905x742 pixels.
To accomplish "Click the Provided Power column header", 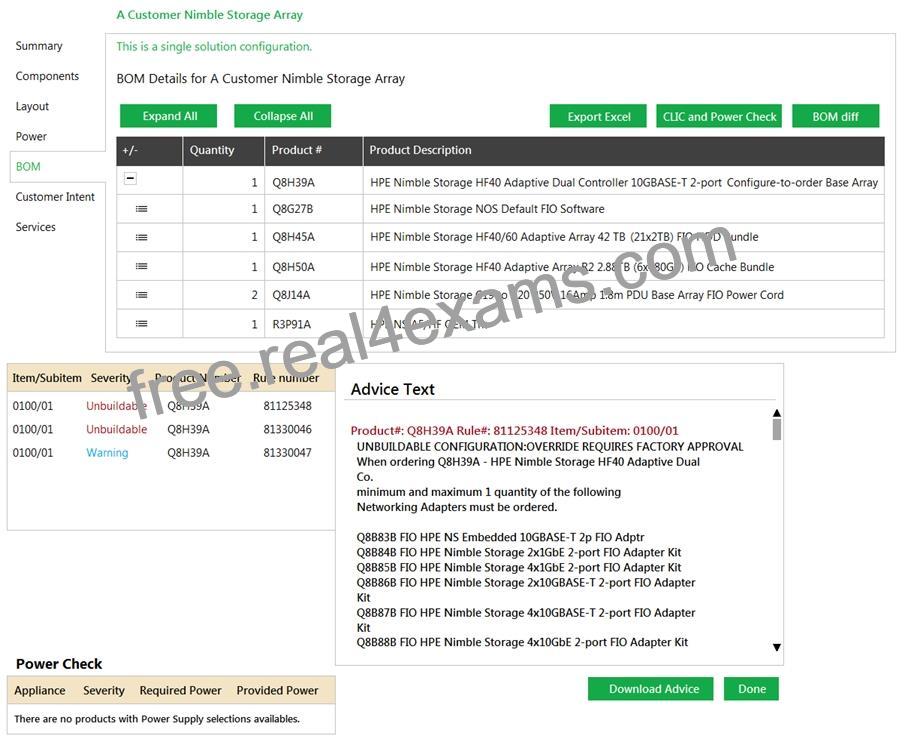I will 278,691.
